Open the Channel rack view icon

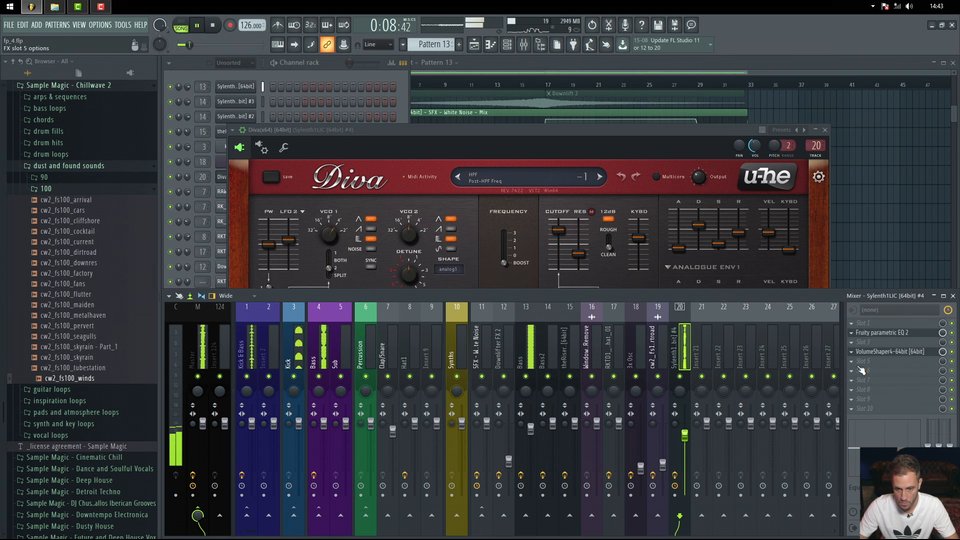(x=507, y=44)
